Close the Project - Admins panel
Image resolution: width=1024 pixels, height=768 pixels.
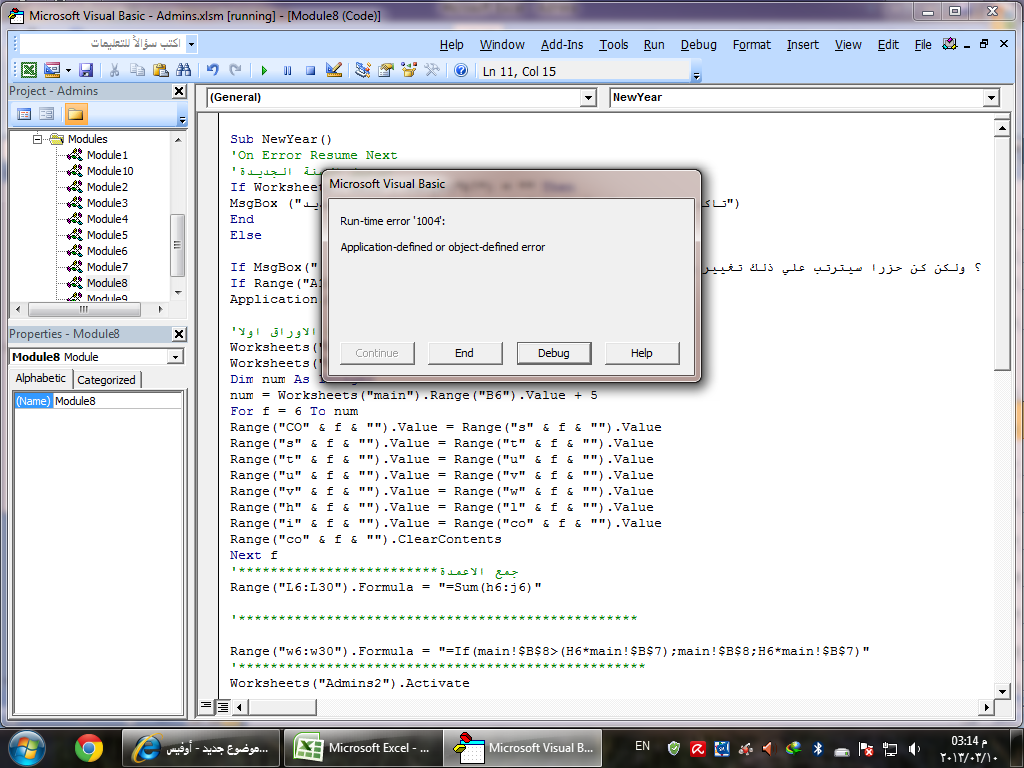[180, 91]
